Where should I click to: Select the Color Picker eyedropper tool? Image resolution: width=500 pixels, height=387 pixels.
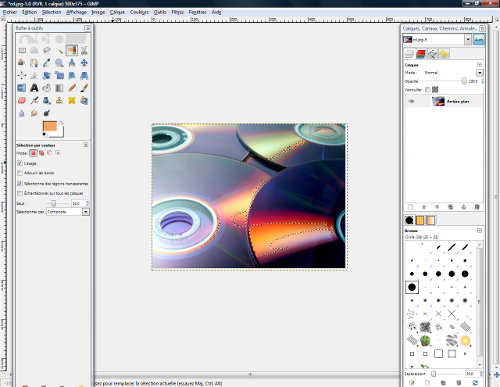click(x=47, y=63)
